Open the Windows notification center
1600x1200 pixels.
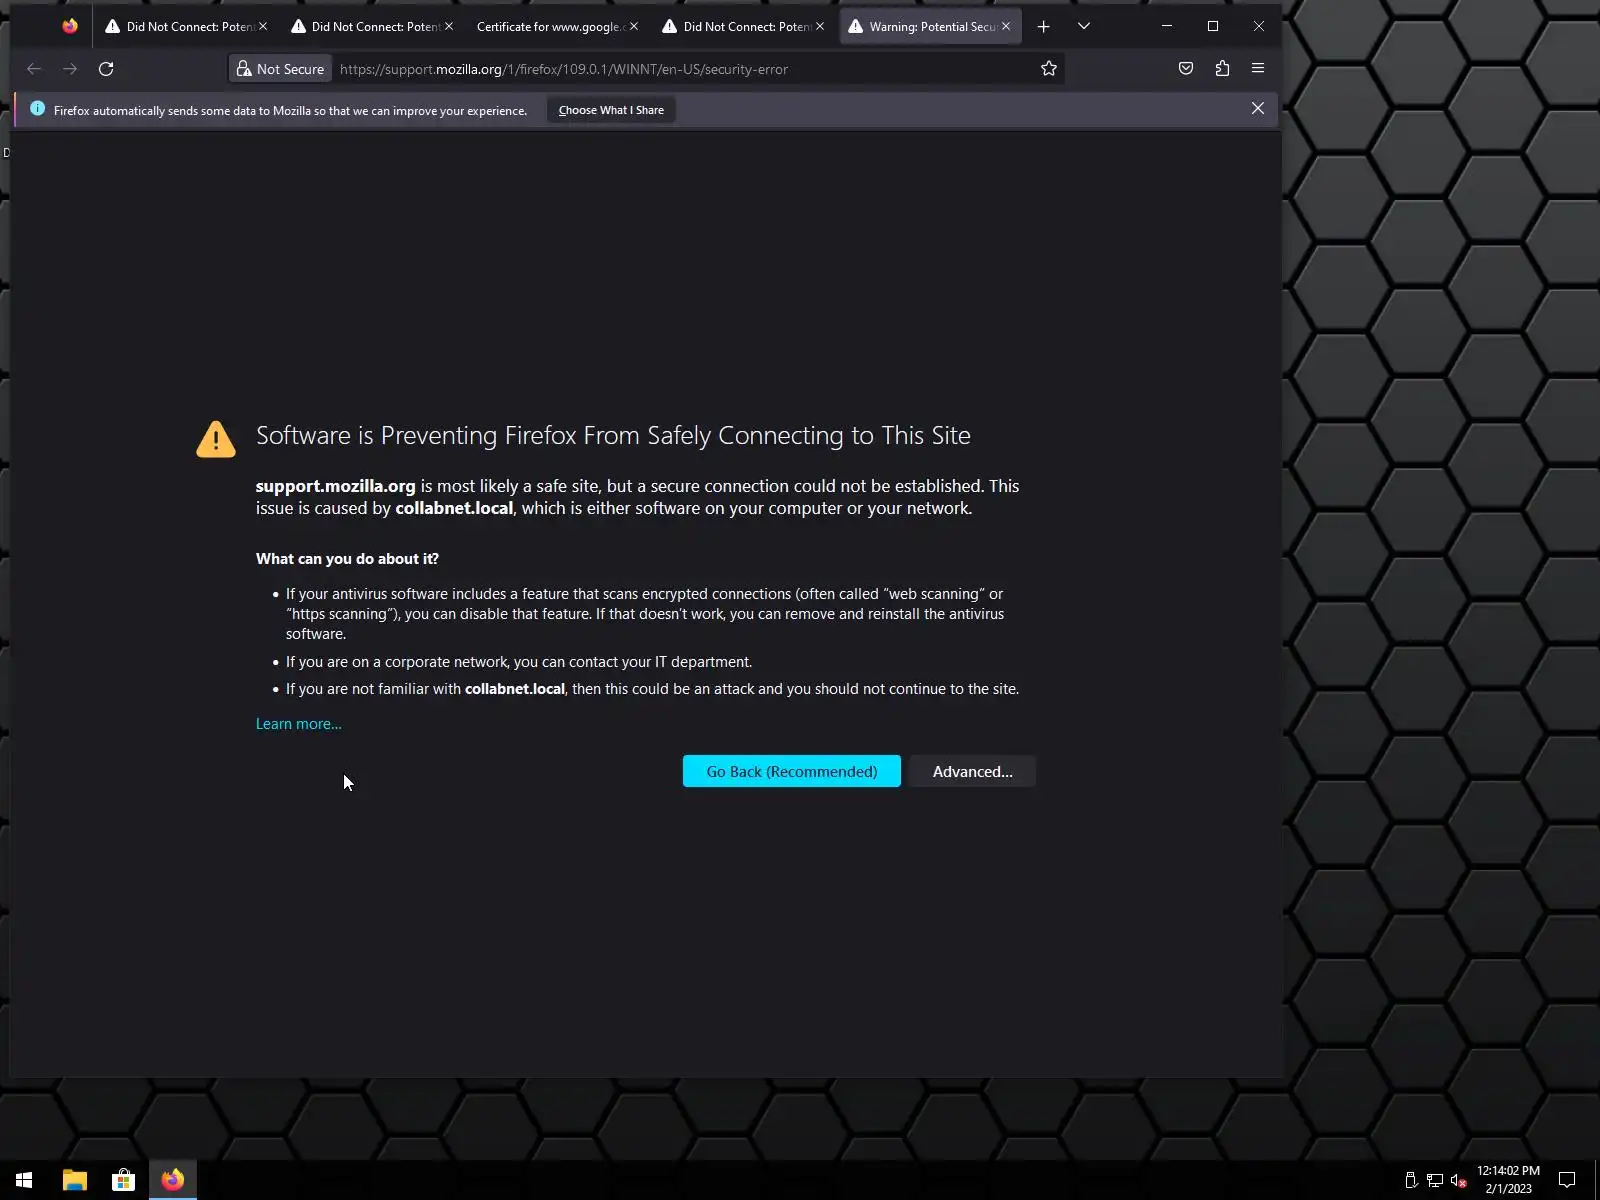tap(1567, 1180)
